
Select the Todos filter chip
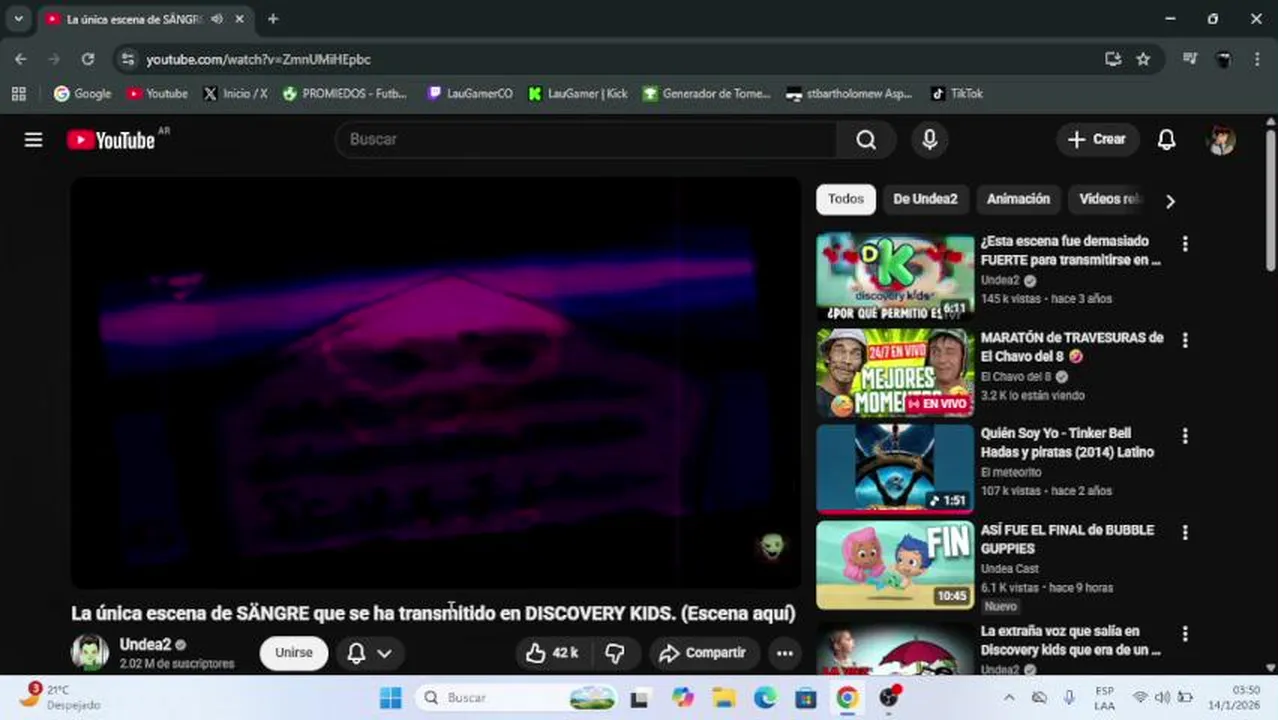tap(846, 199)
